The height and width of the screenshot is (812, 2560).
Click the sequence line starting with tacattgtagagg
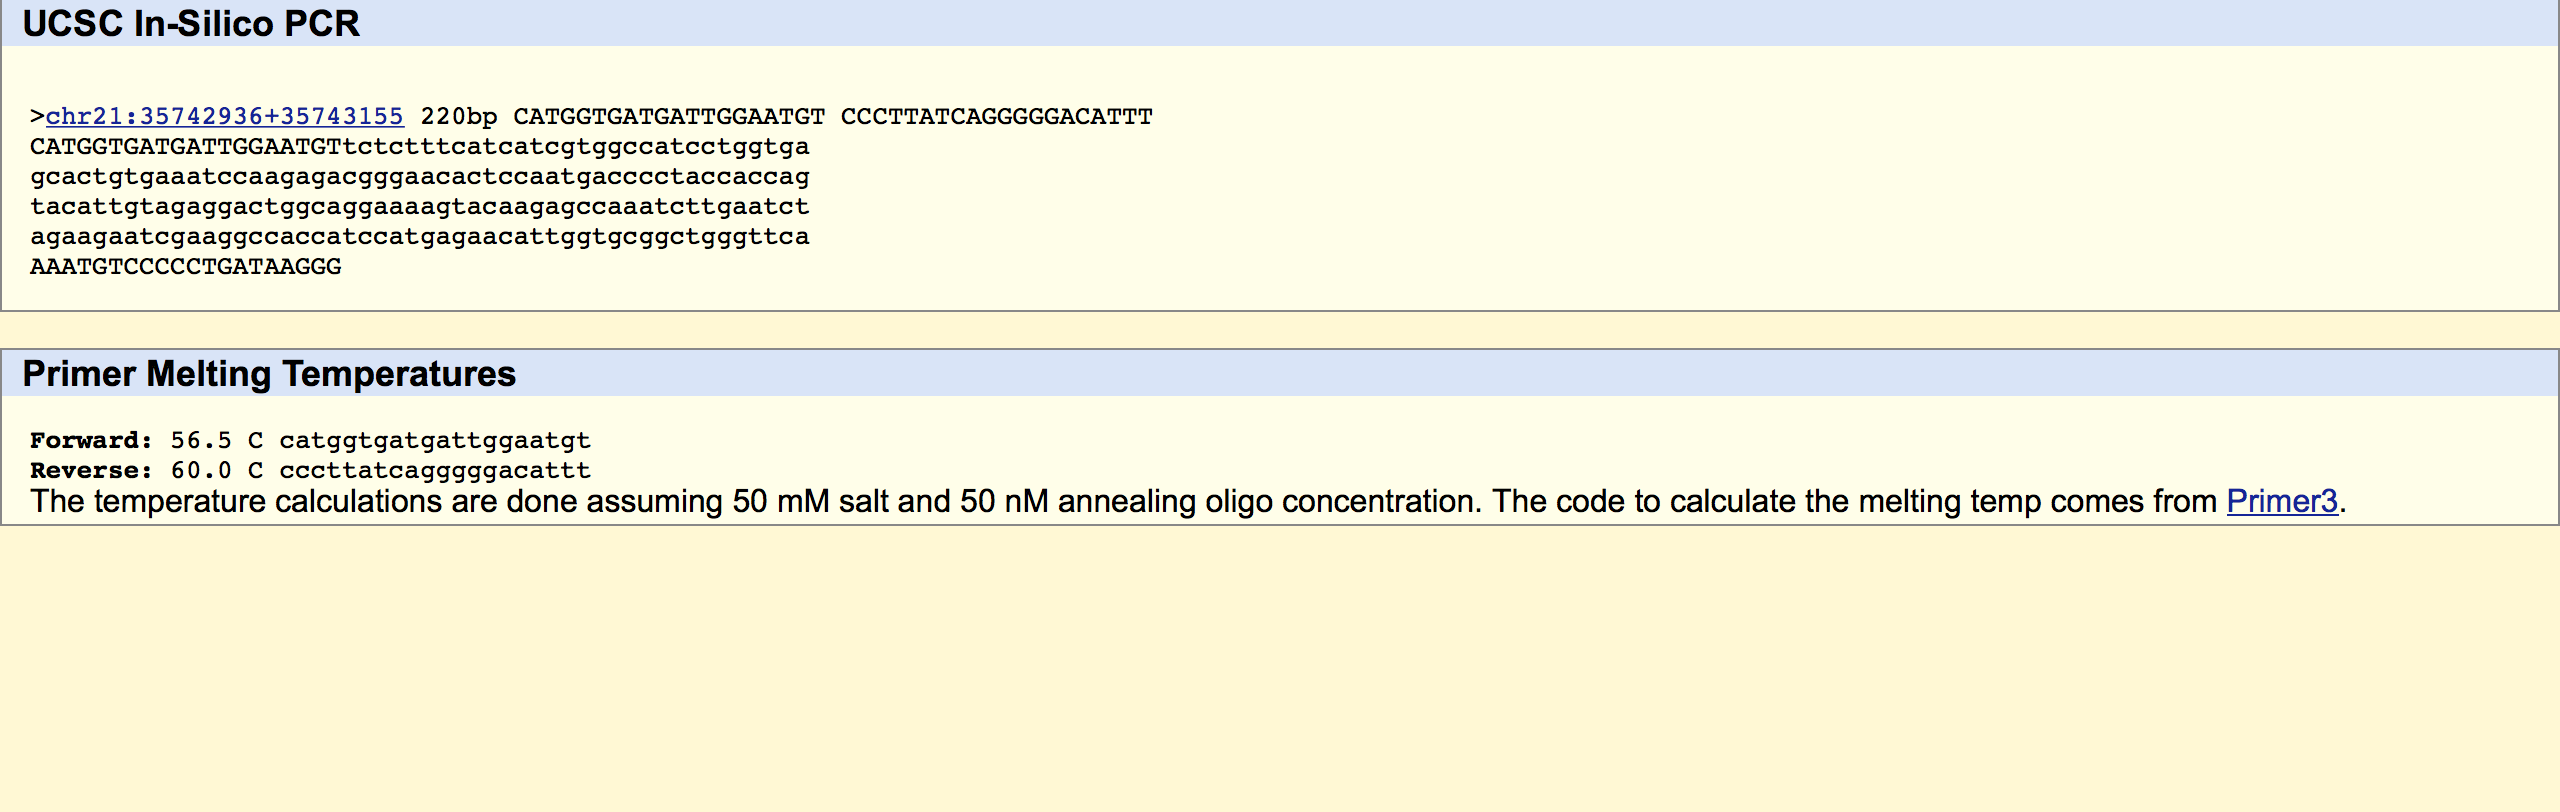[419, 207]
